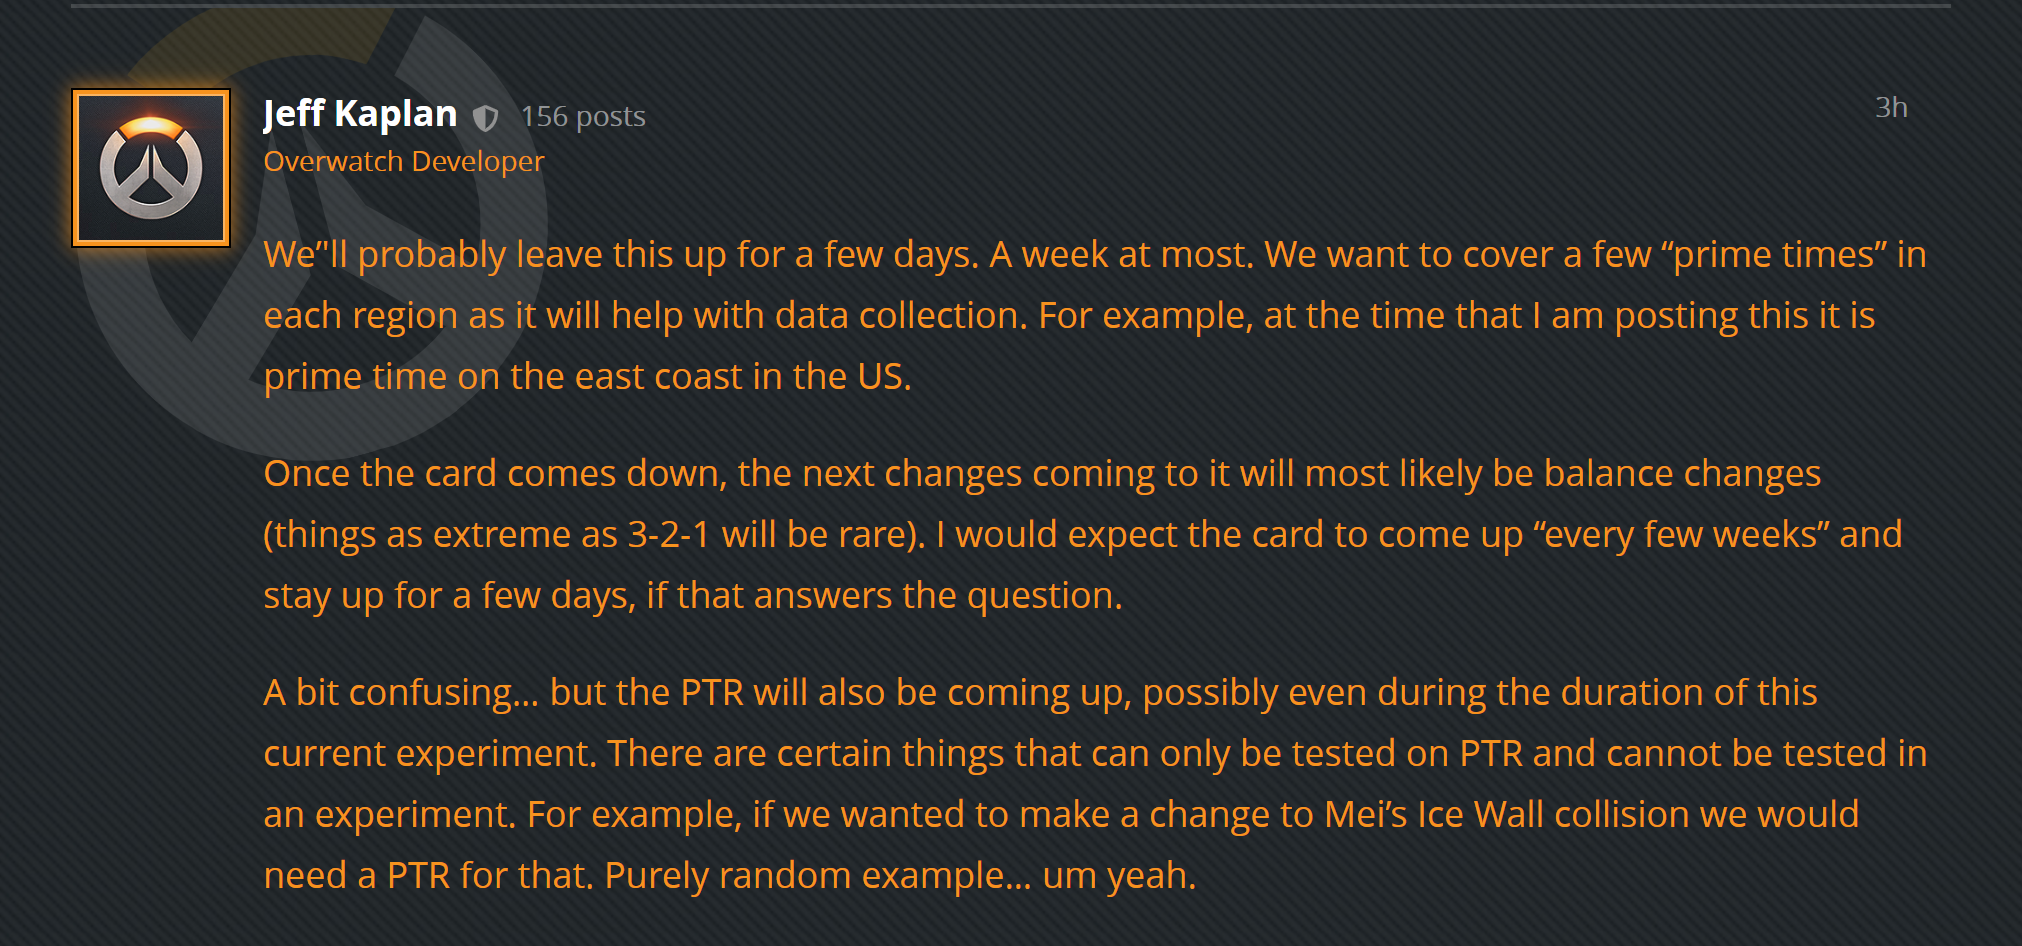Click the shield badge next to Jeff Kaplan

[486, 118]
